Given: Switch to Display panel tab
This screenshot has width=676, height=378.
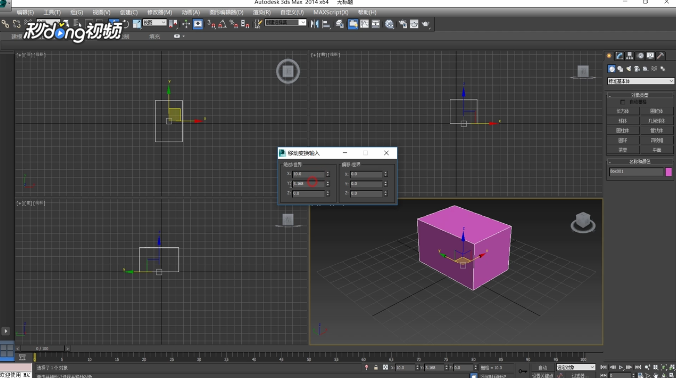Looking at the screenshot, I should tap(651, 56).
